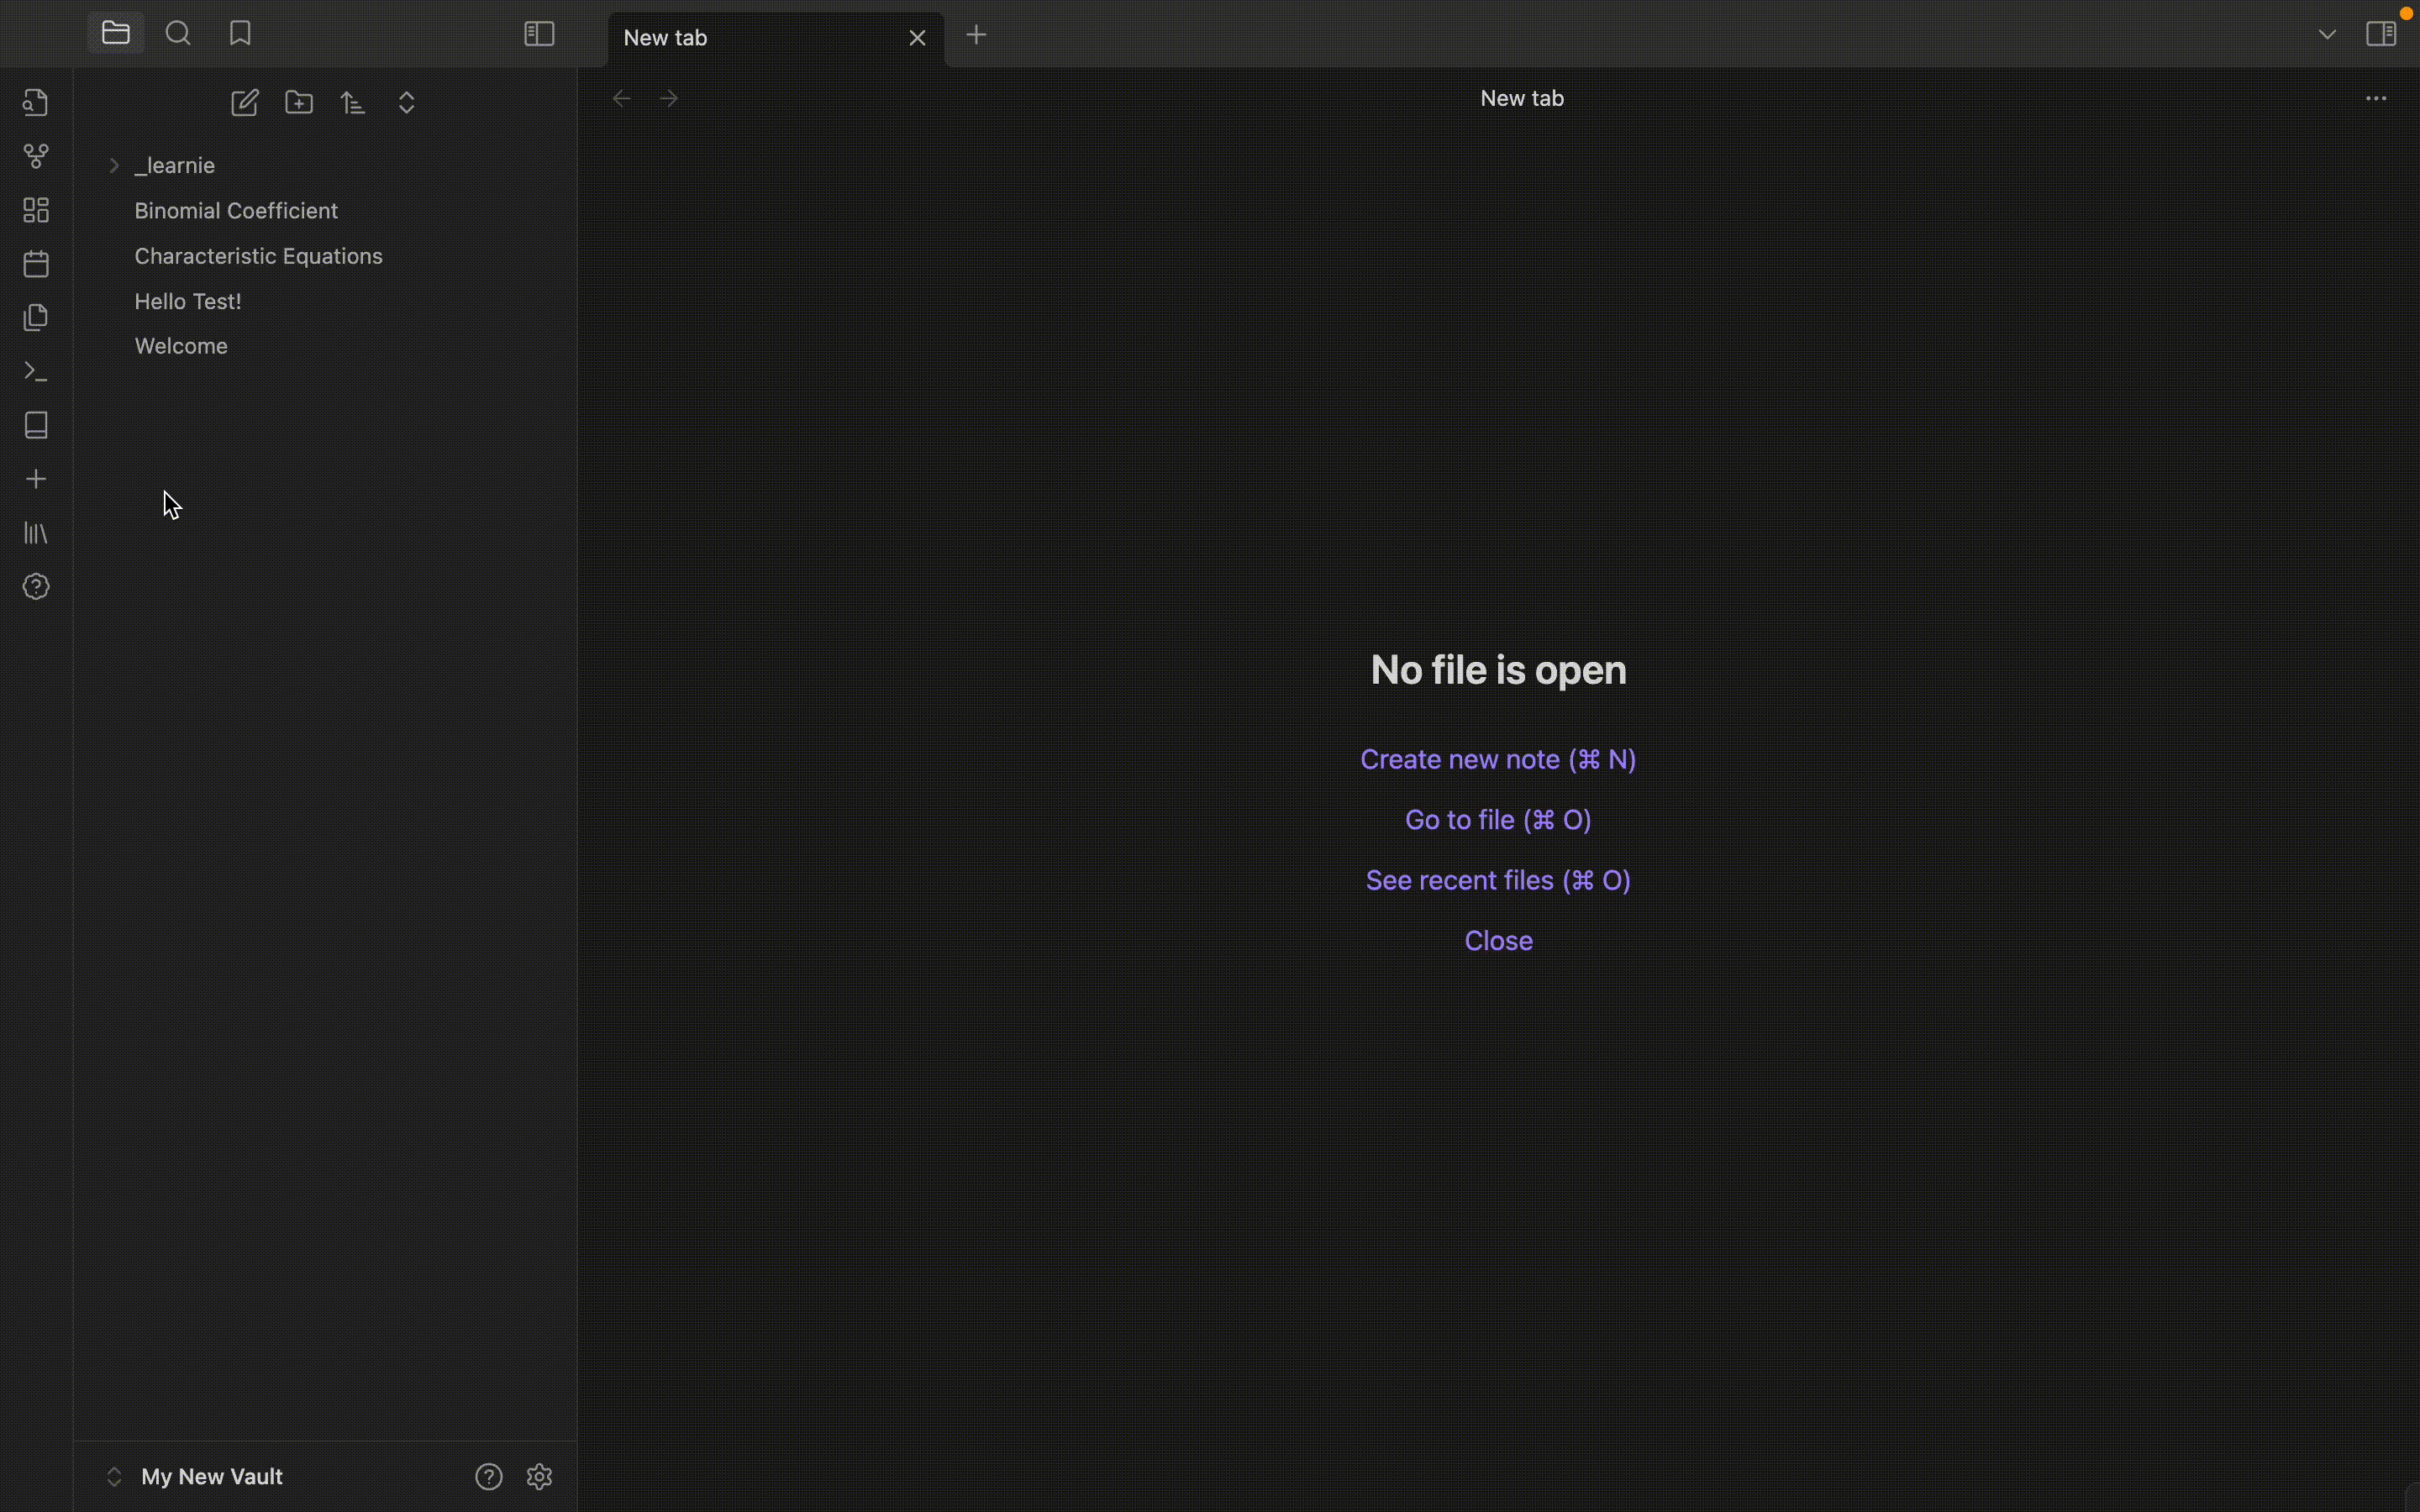This screenshot has width=2420, height=1512.
Task: Open the tab list dropdown arrow
Action: (x=2327, y=35)
